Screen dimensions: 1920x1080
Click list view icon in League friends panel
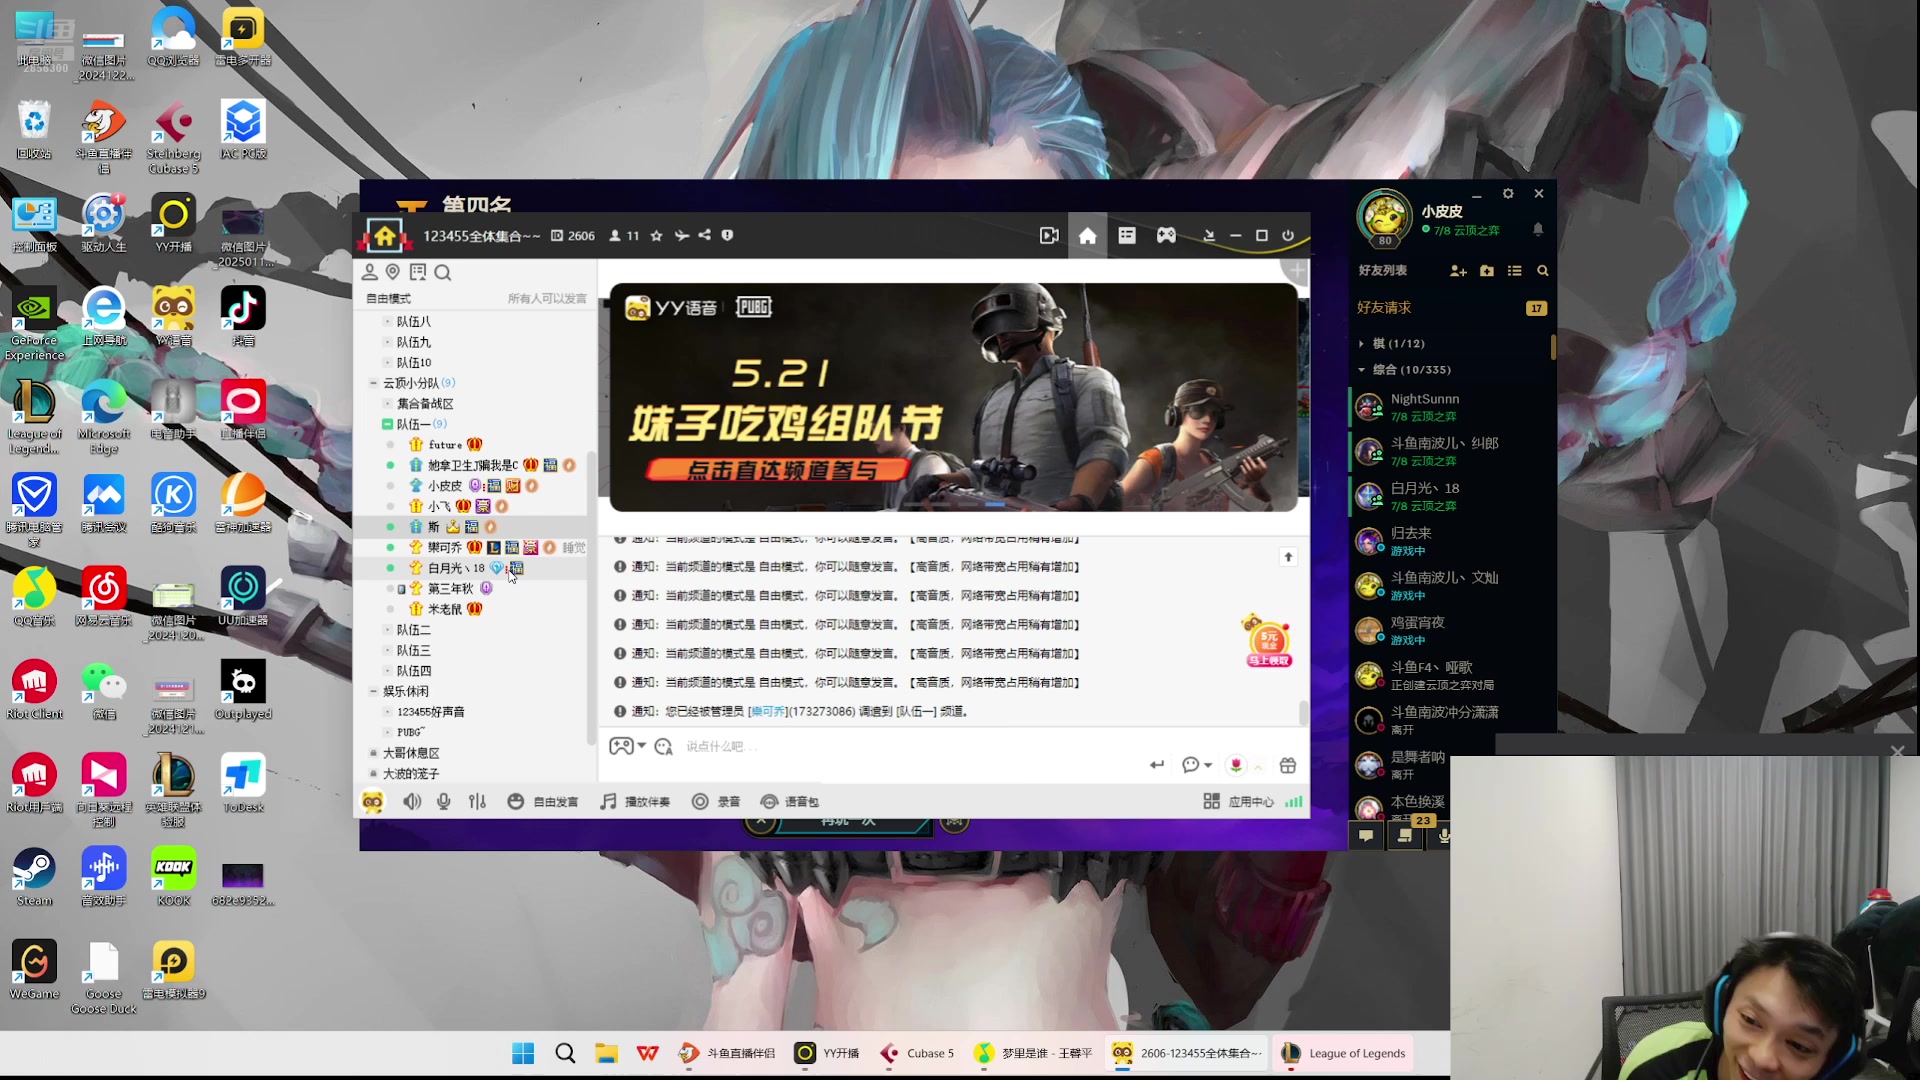click(1515, 271)
